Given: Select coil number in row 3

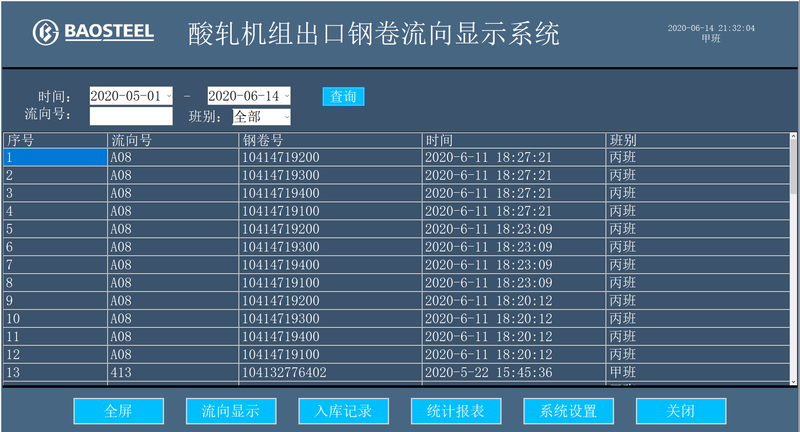Looking at the screenshot, I should coord(331,193).
